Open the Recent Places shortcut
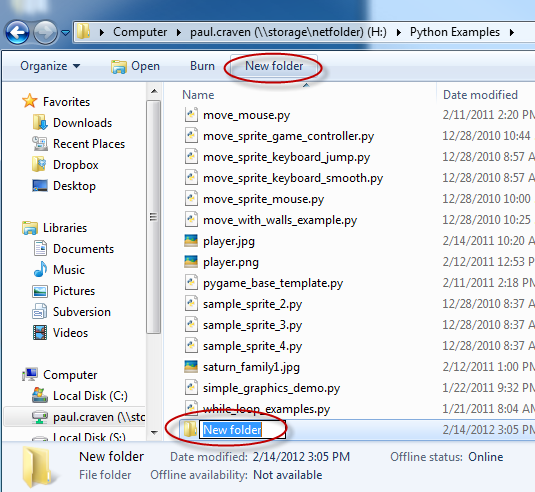The height and width of the screenshot is (492, 535). click(x=89, y=144)
